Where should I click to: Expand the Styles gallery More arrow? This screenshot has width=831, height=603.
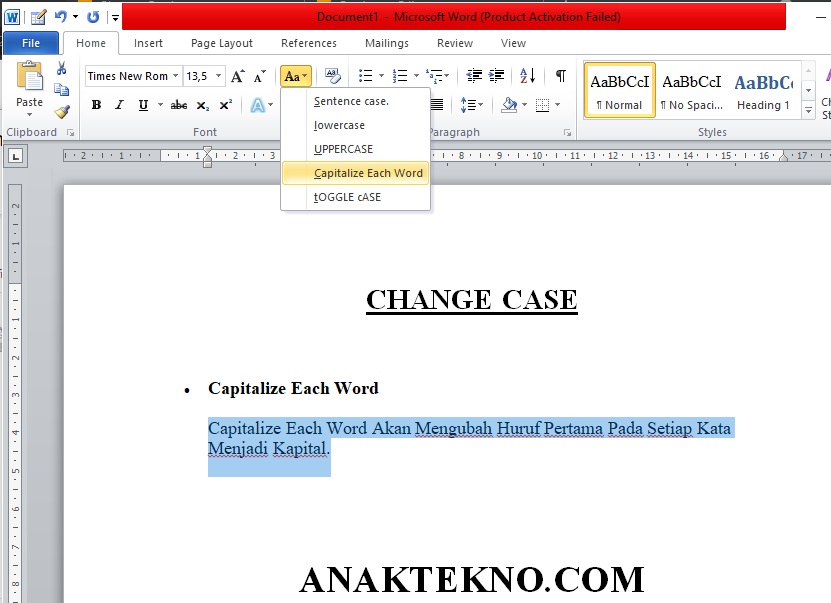point(808,110)
